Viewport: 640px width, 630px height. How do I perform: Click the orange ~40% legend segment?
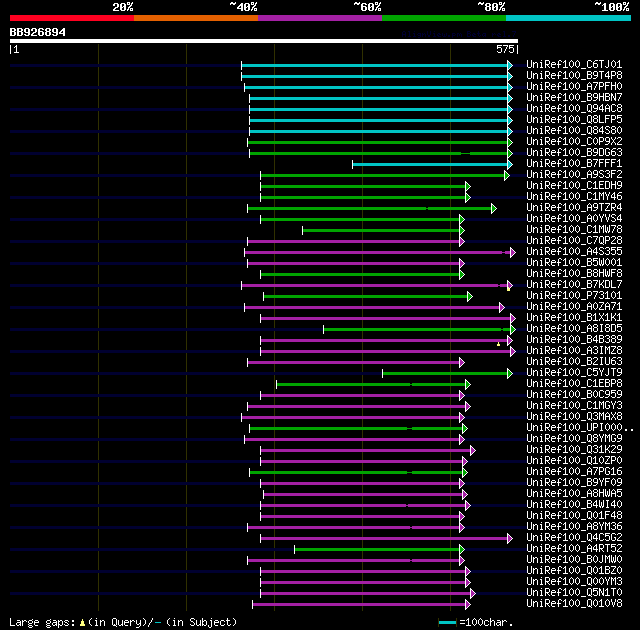(x=196, y=18)
